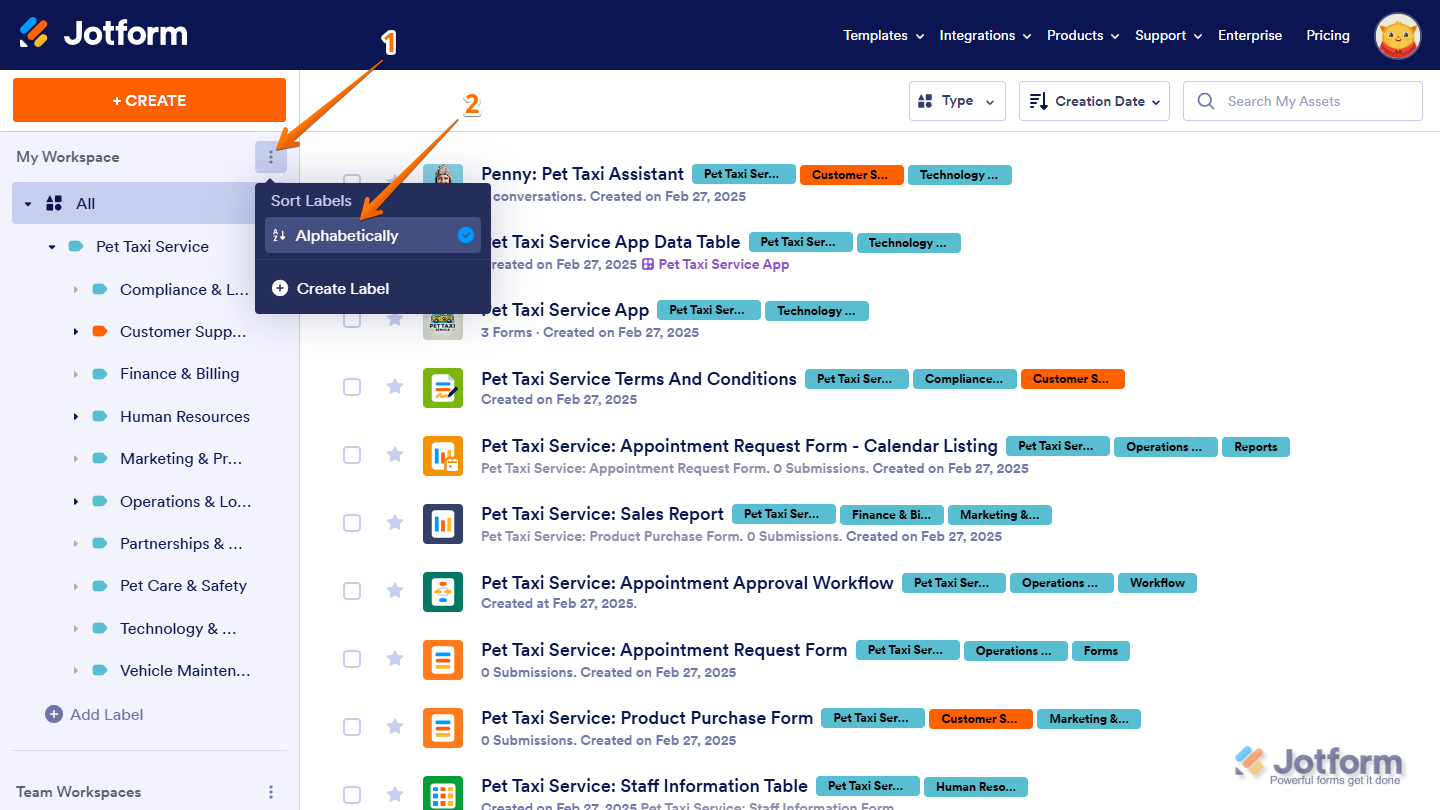Open Team Workspaces three-dot options menu

click(x=270, y=792)
